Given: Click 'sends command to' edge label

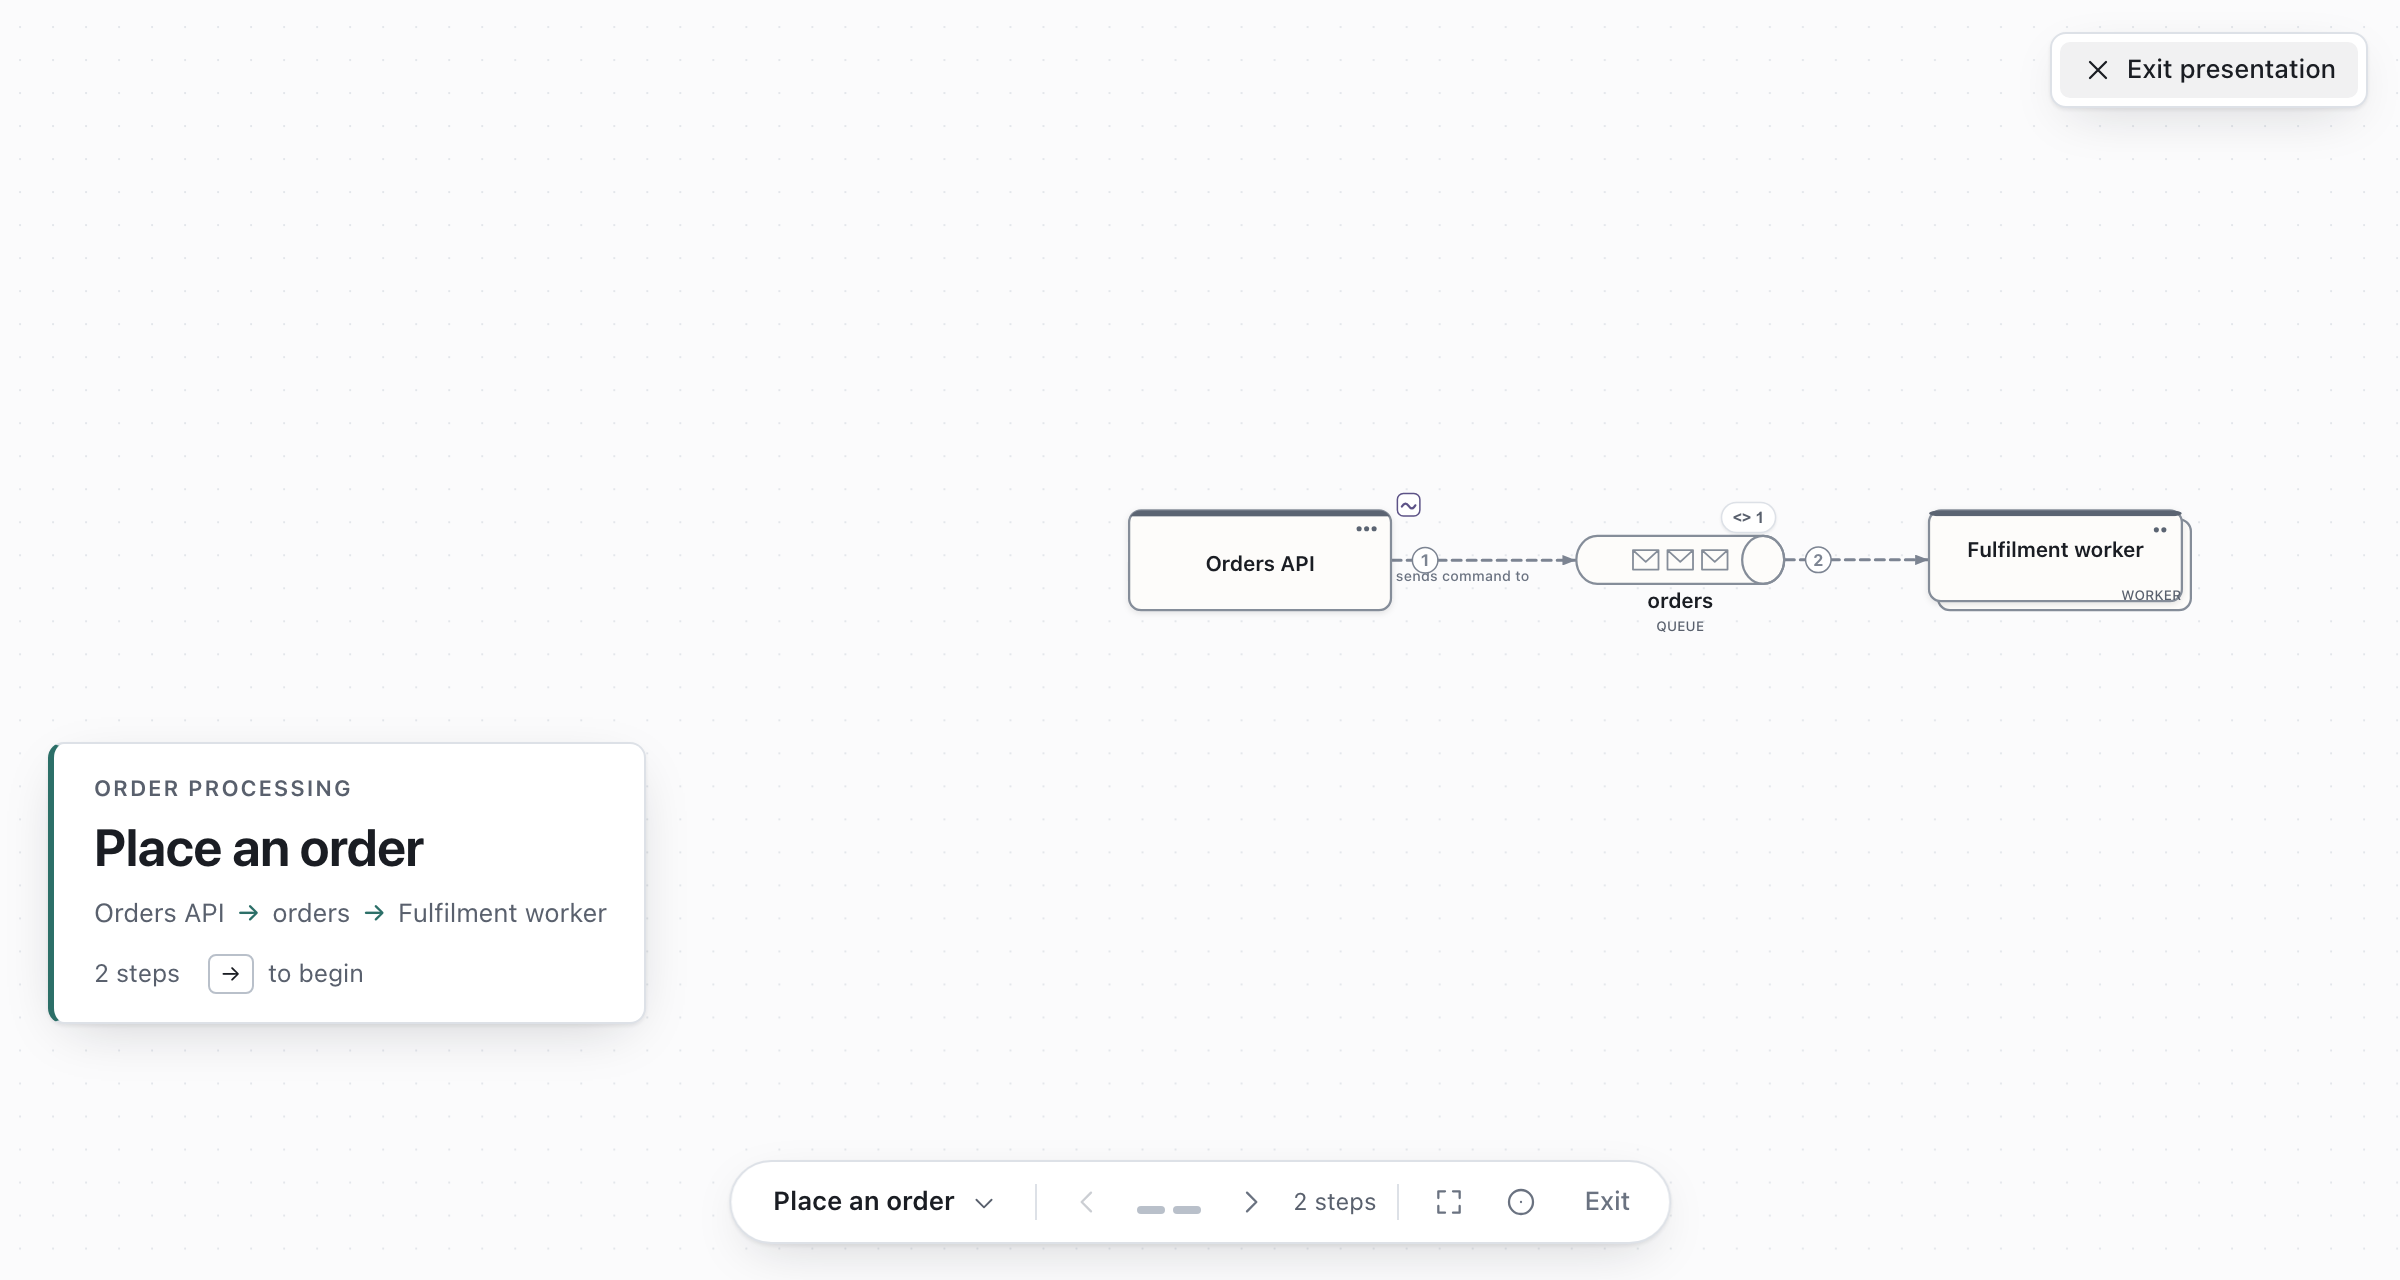Looking at the screenshot, I should tap(1462, 576).
